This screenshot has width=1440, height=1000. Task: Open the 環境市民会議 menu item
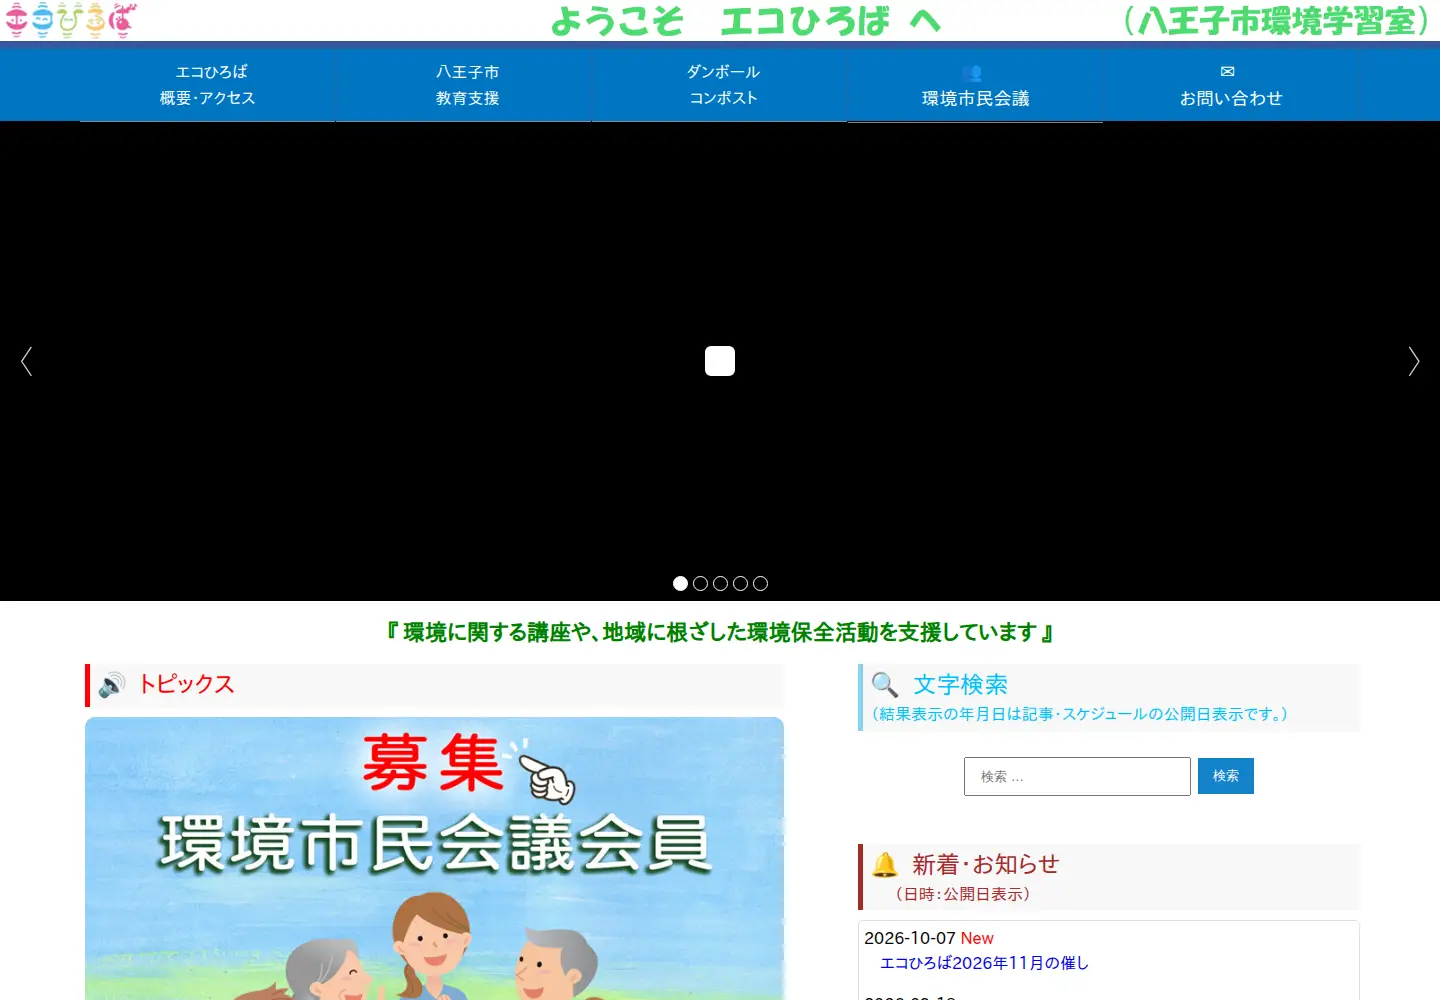(x=975, y=85)
